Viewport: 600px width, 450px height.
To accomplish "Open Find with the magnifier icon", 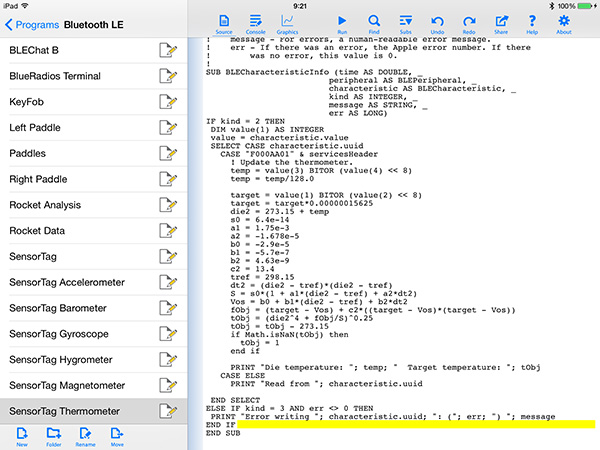I will click(x=374, y=24).
